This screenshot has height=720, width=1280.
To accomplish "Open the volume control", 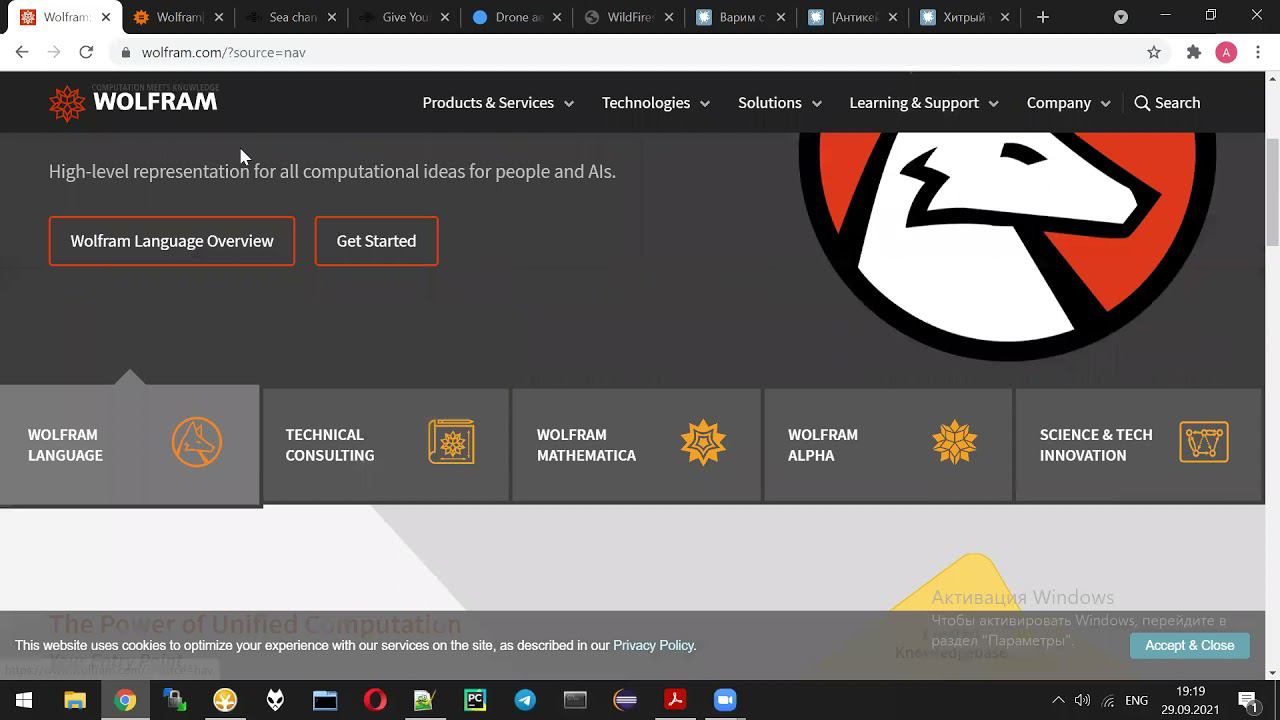I will point(1082,700).
